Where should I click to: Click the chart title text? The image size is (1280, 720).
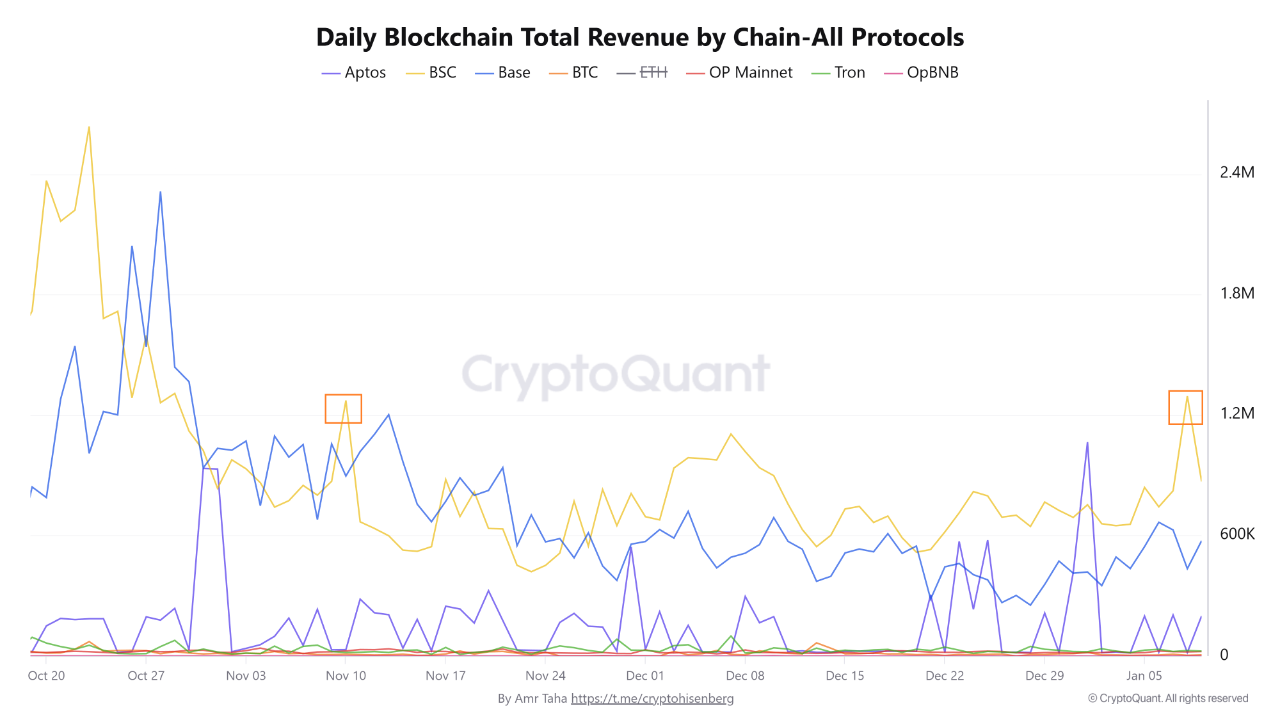click(x=640, y=38)
